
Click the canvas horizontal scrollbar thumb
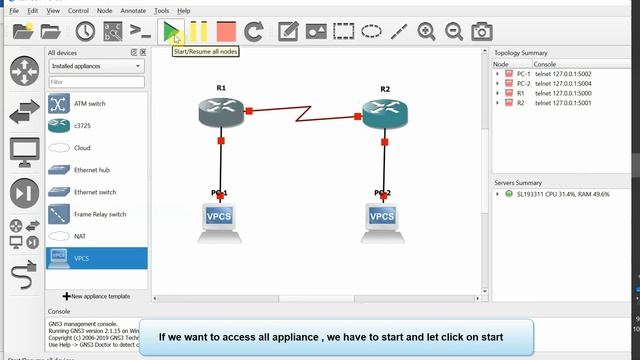point(316,298)
